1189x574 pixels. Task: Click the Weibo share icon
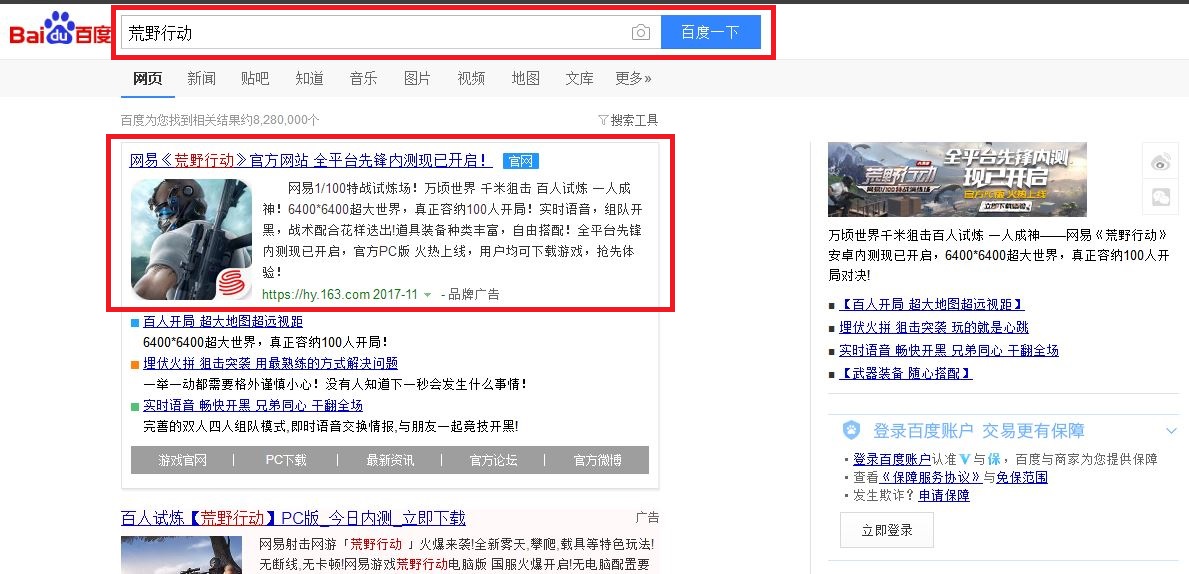coord(1160,161)
